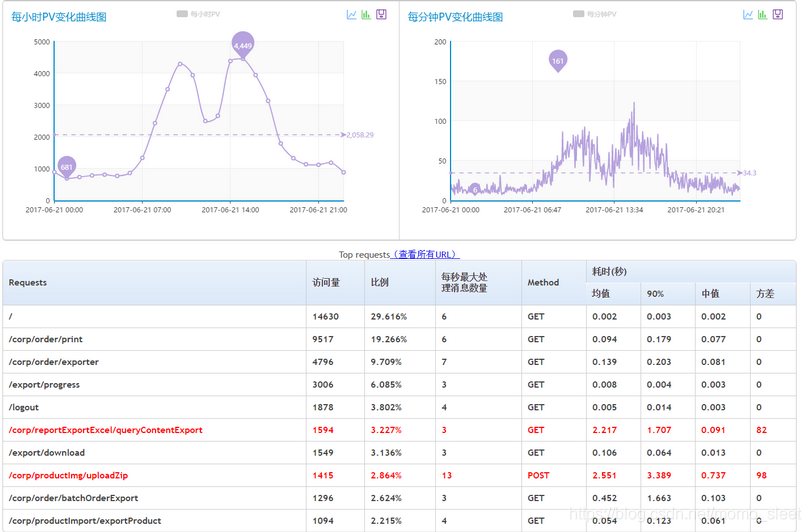Click the 34.3 average line label

[749, 173]
